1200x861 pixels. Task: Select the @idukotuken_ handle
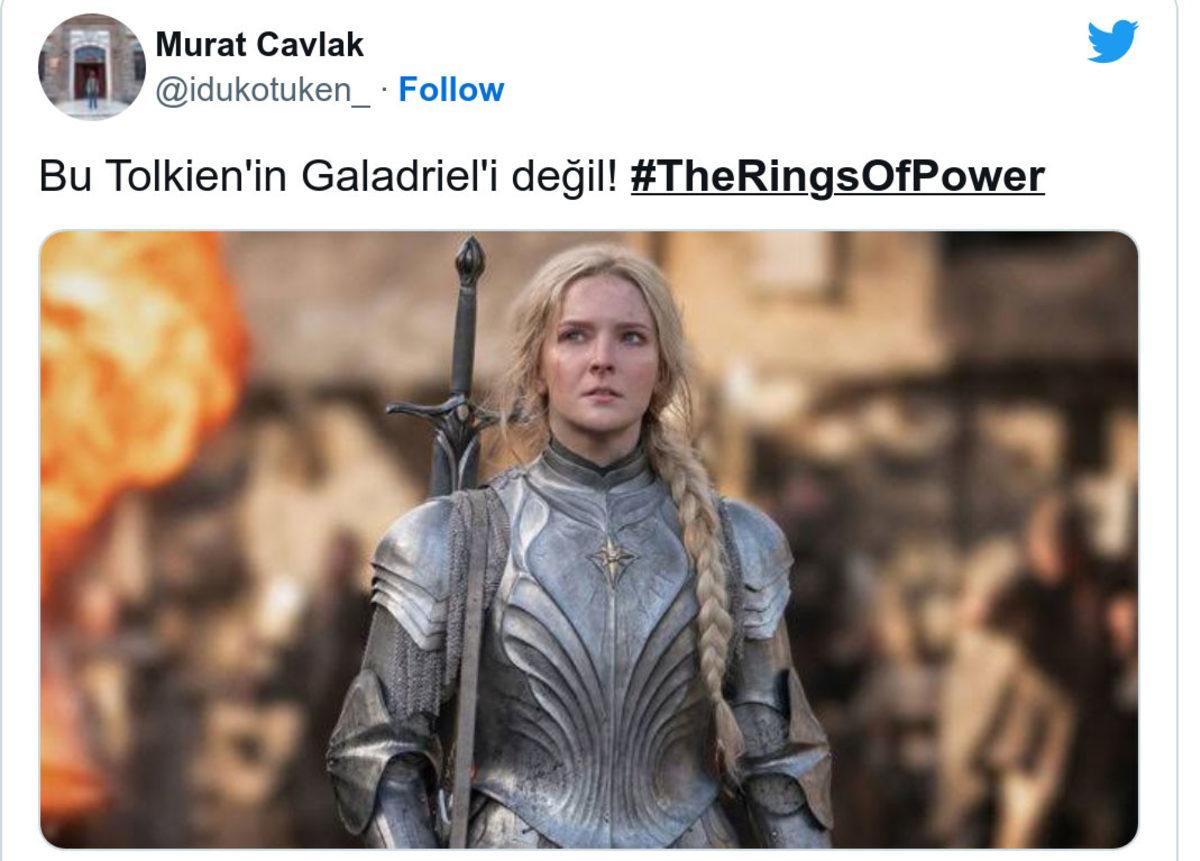[x=264, y=90]
